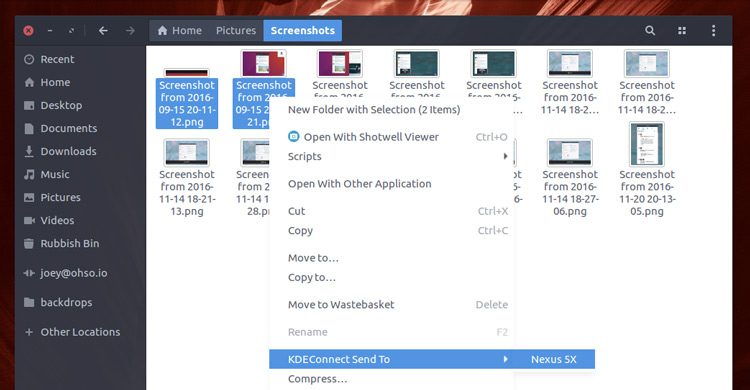Click file name 'Screenshot from 2016-11-20 20-13-05.png'
The width and height of the screenshot is (750, 390).
tap(647, 193)
